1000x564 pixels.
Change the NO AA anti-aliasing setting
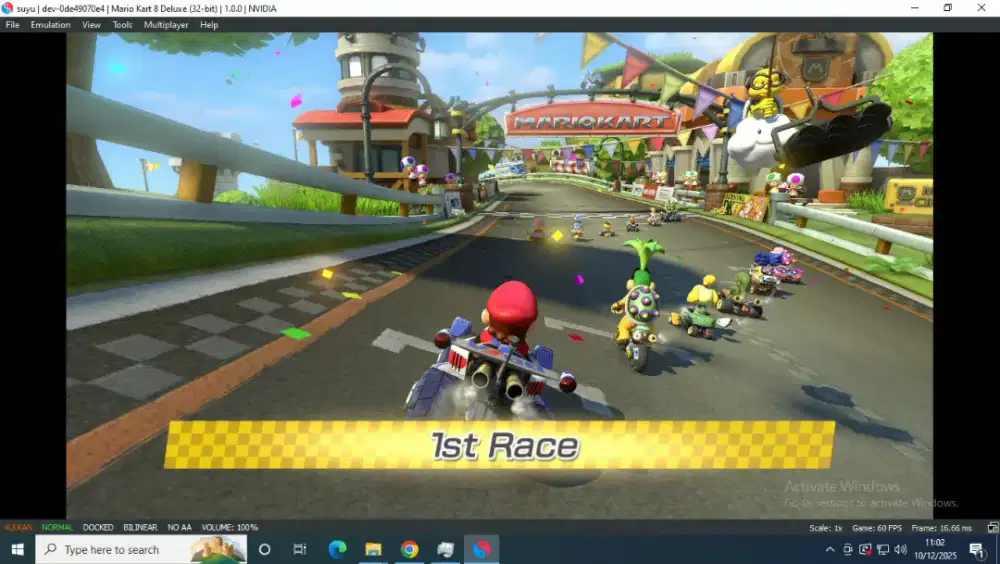(x=180, y=527)
